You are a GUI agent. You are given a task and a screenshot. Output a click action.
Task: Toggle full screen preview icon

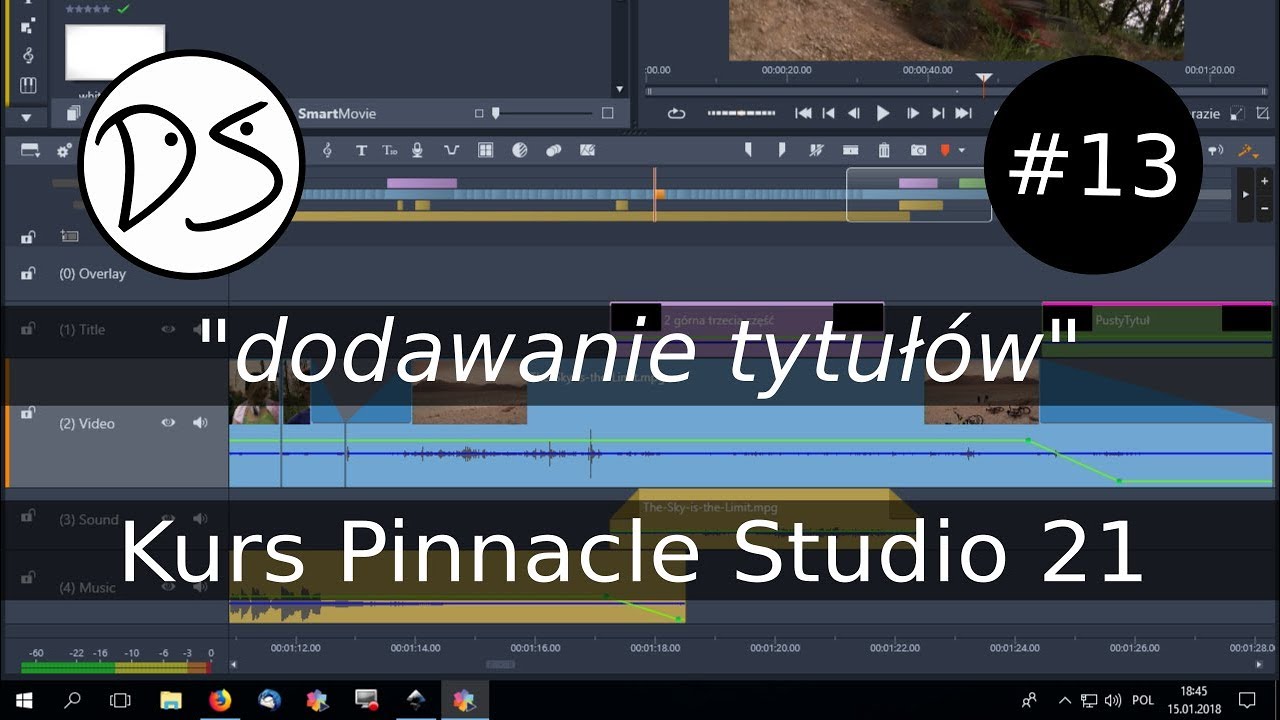pos(1261,114)
